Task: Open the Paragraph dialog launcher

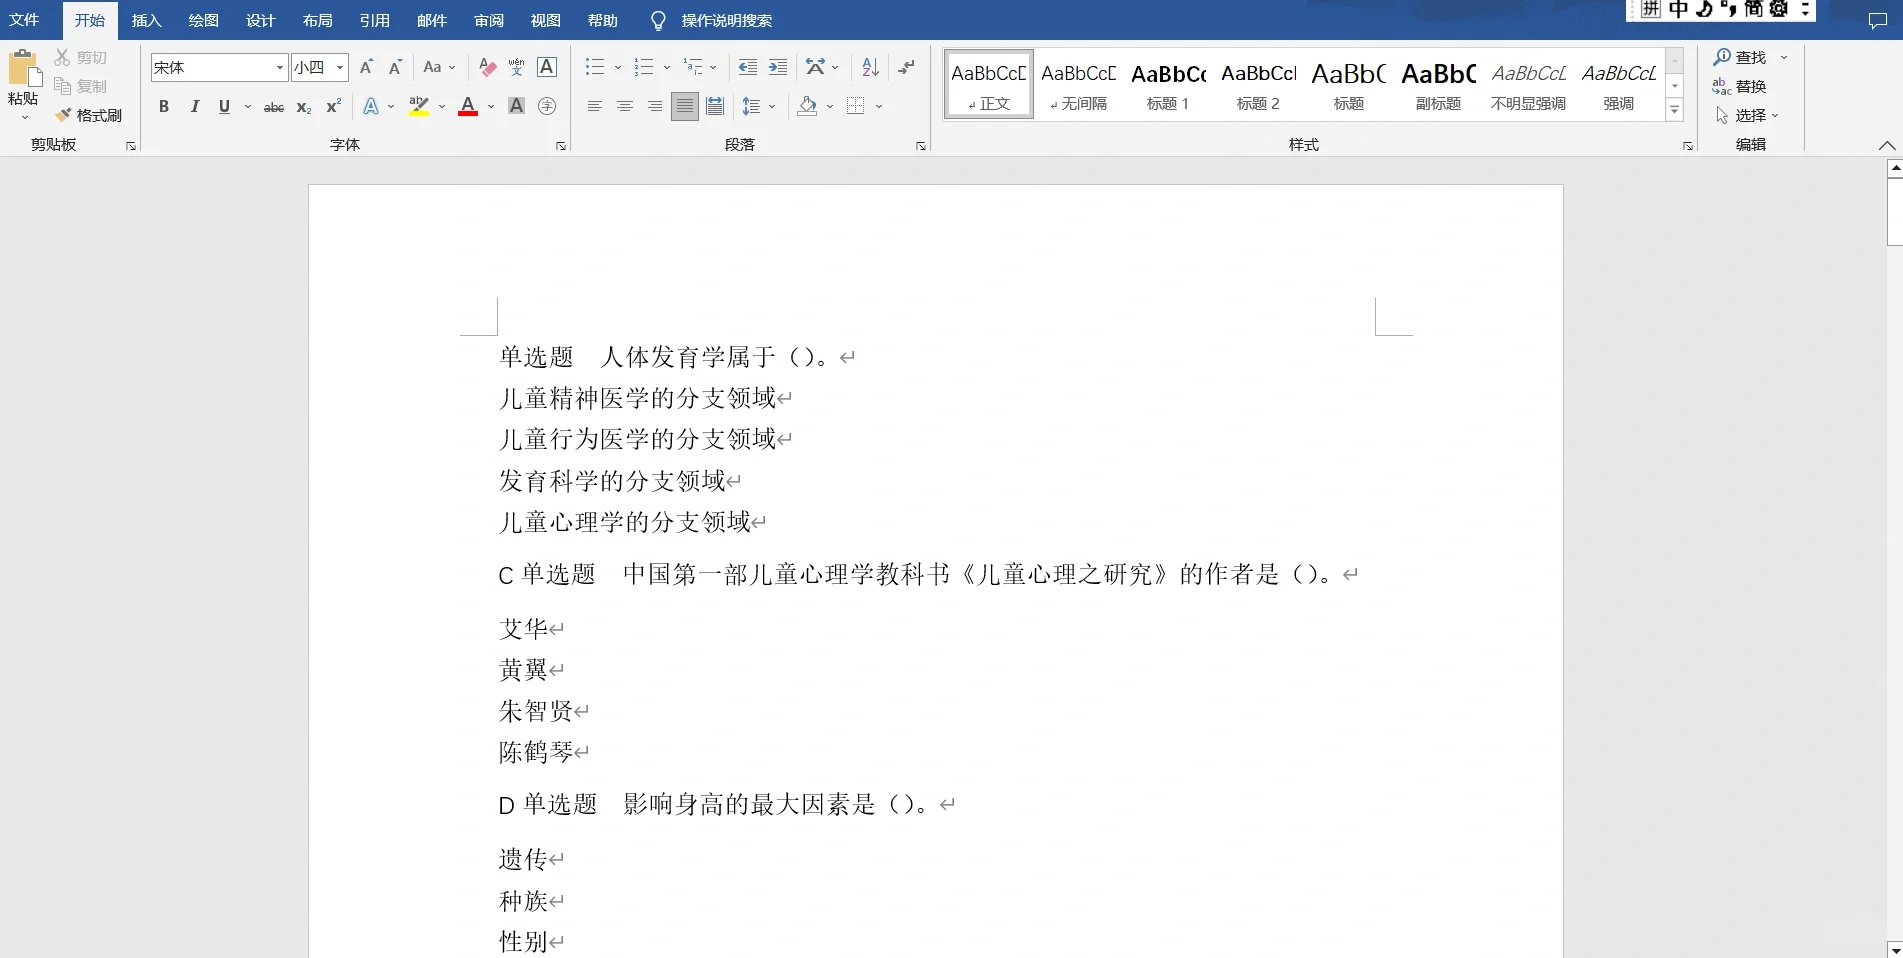Action: tap(921, 146)
